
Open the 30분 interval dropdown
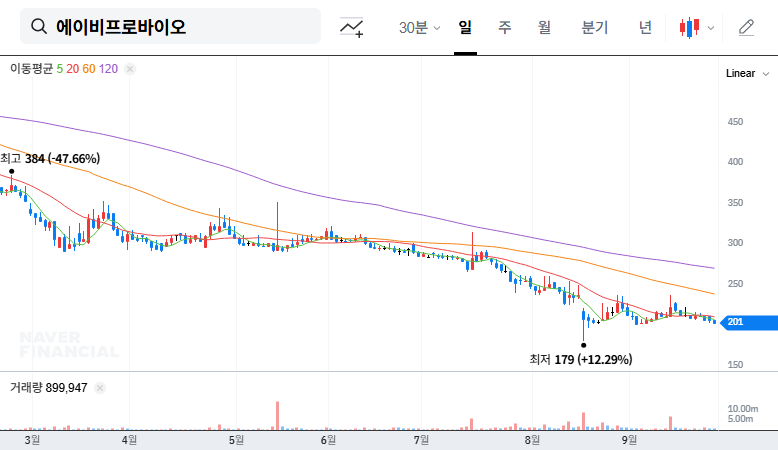tap(419, 27)
